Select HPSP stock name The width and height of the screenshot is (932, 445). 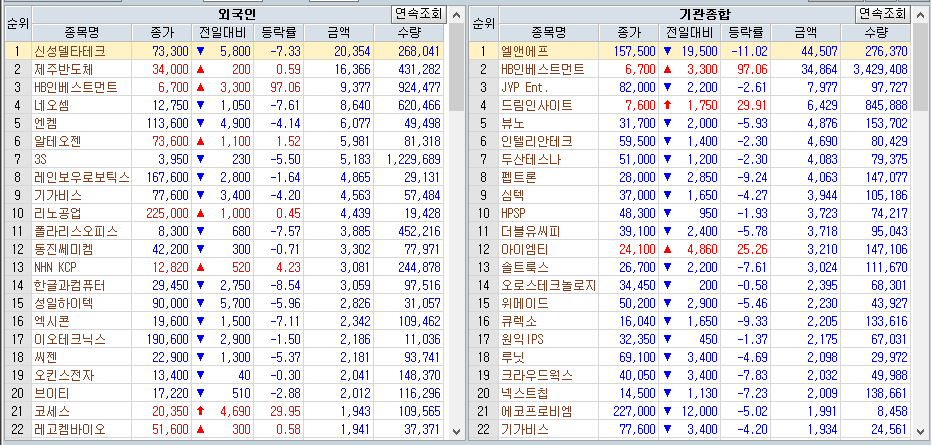[514, 213]
